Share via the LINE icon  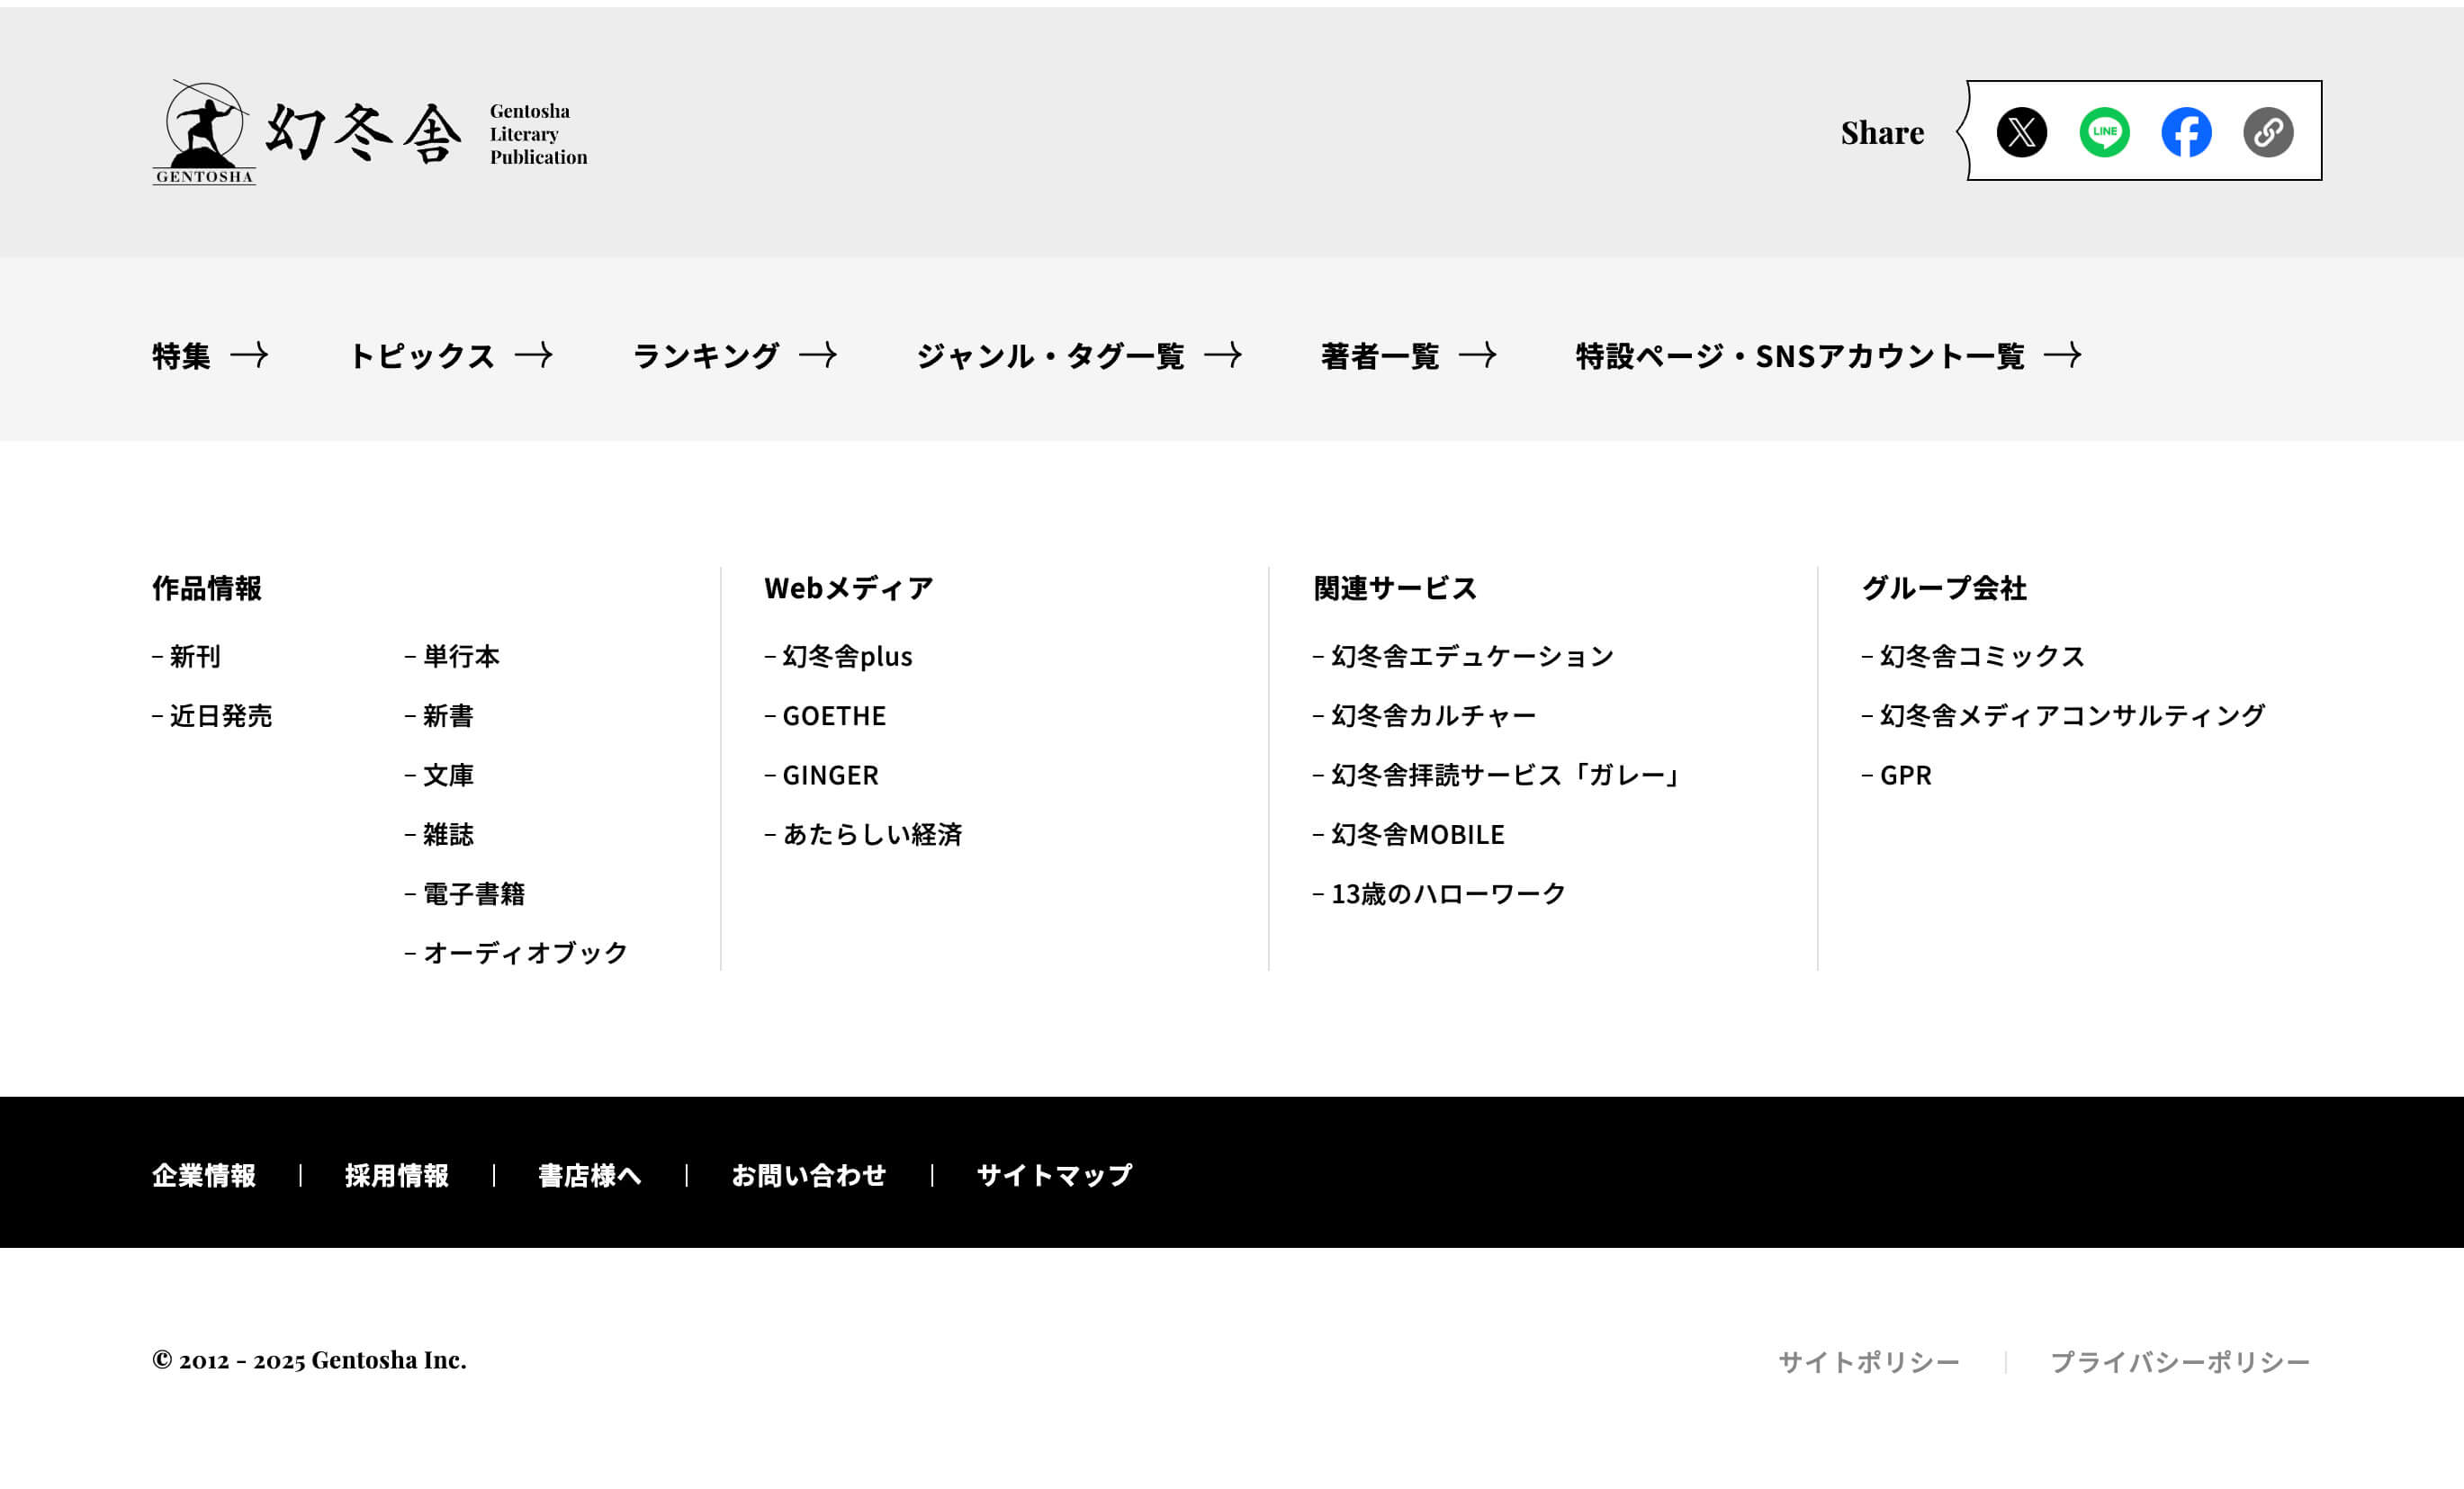click(x=2103, y=132)
